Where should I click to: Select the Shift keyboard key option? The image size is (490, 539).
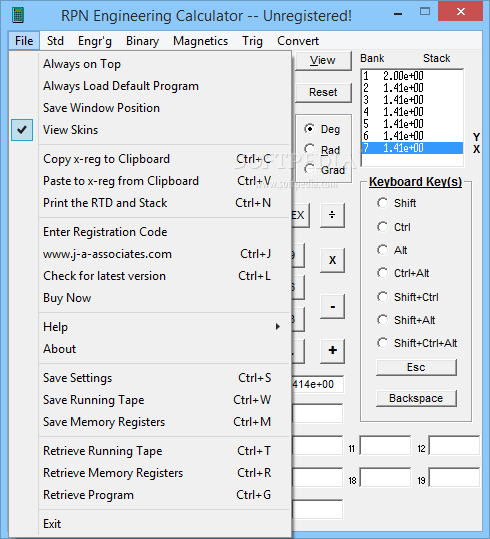click(396, 203)
